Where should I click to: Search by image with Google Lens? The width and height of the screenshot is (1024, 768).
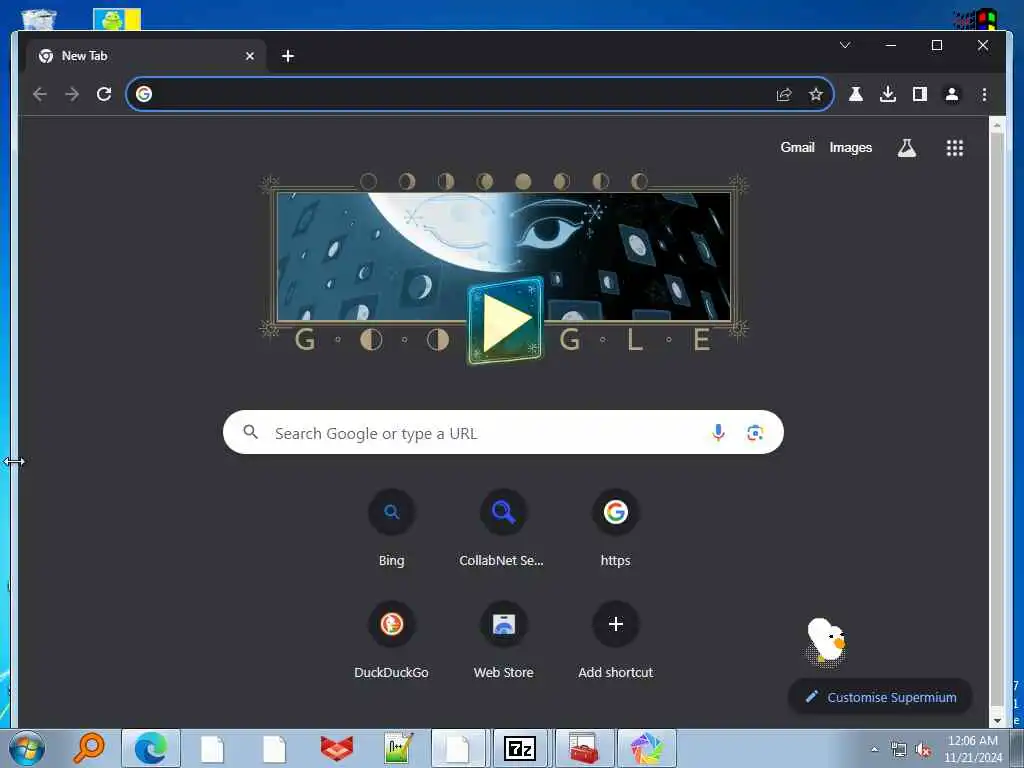click(x=755, y=432)
